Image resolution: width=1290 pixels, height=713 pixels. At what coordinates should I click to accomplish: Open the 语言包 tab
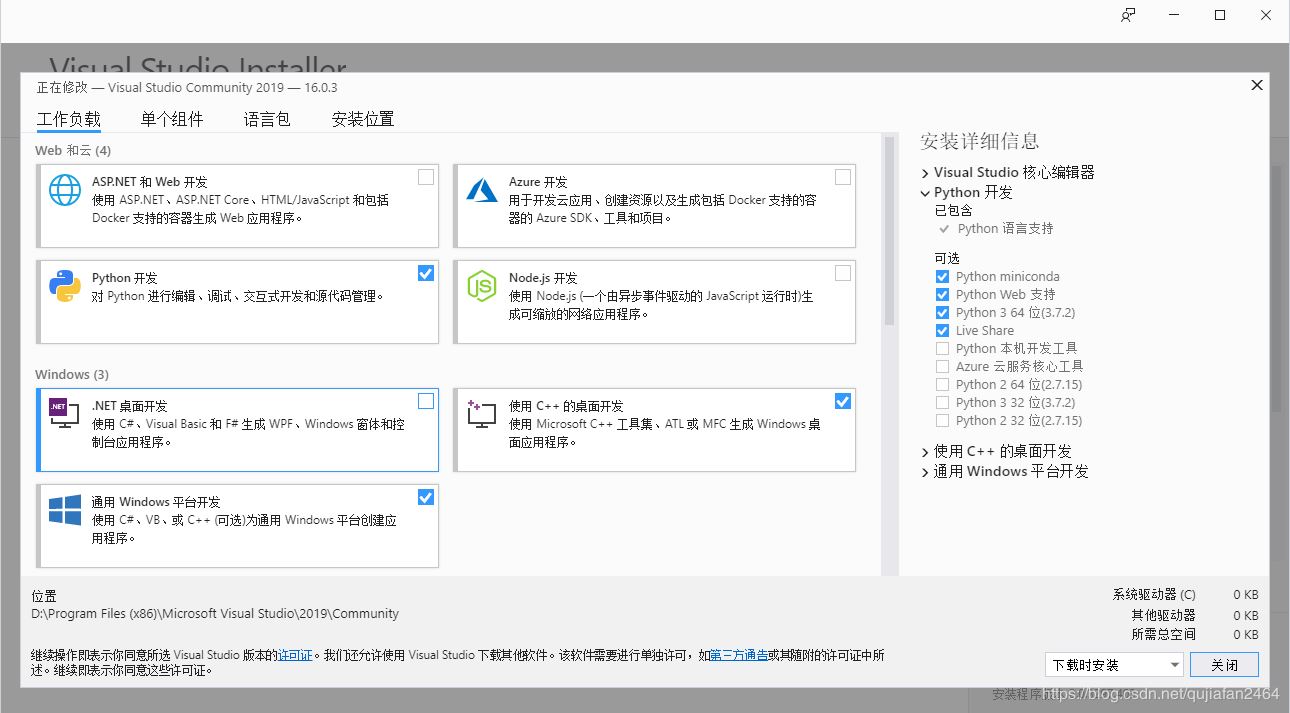tap(266, 118)
